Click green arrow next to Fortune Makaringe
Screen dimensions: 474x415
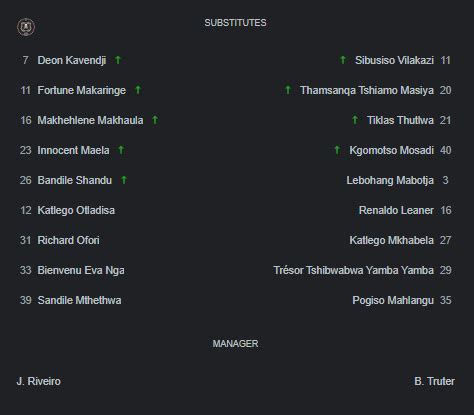tap(138, 90)
